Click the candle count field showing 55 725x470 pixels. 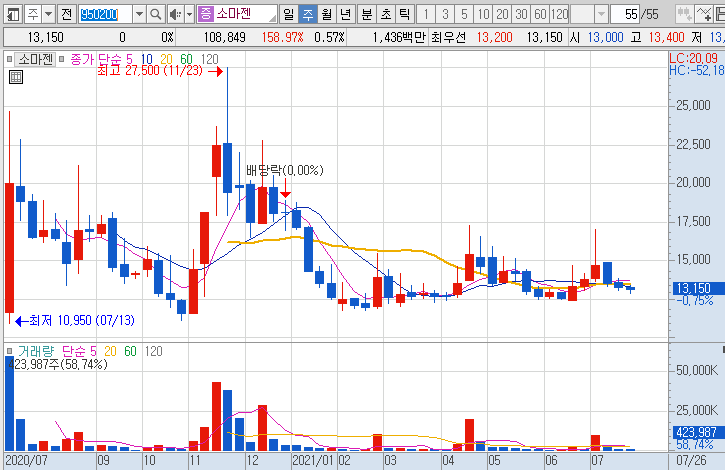pyautogui.click(x=625, y=14)
